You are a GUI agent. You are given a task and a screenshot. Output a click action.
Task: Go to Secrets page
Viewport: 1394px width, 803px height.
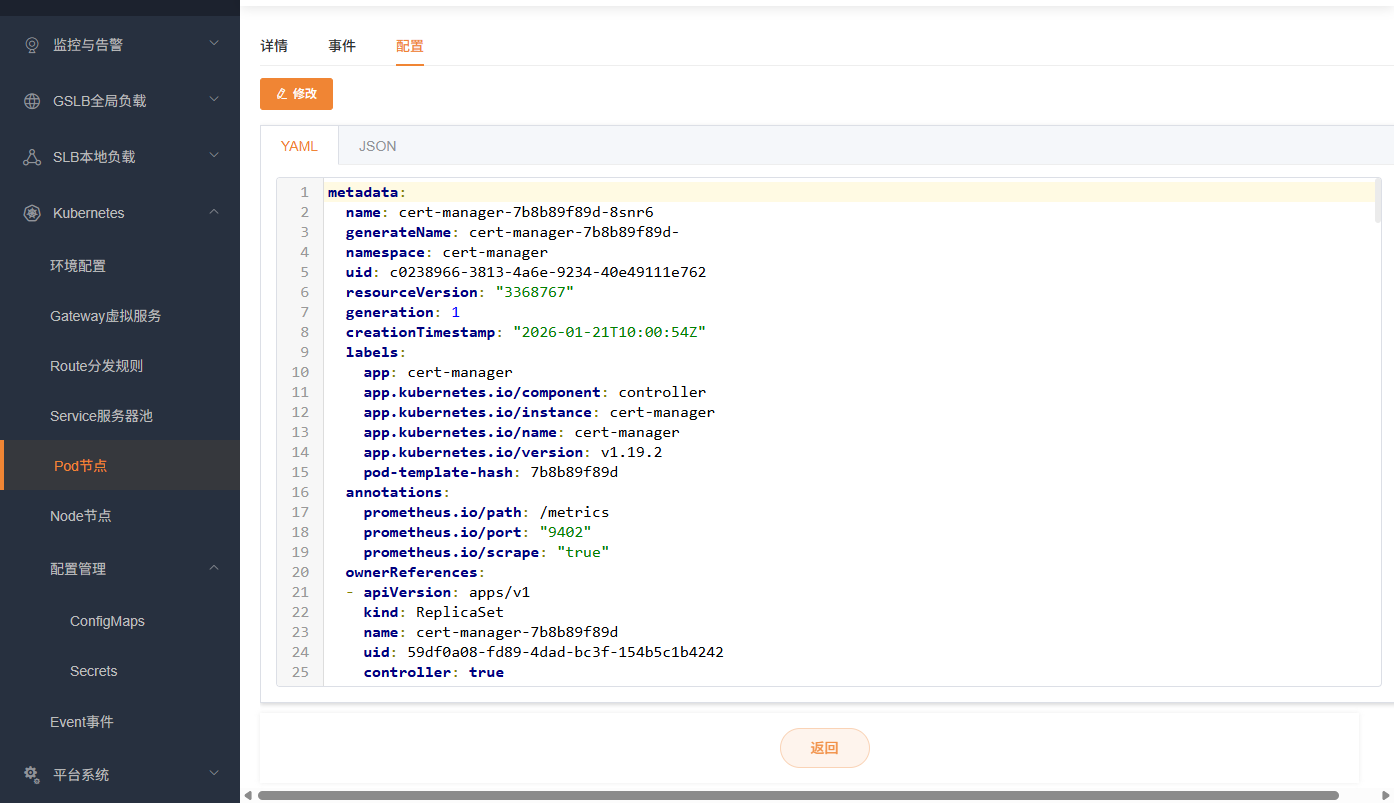tap(94, 671)
